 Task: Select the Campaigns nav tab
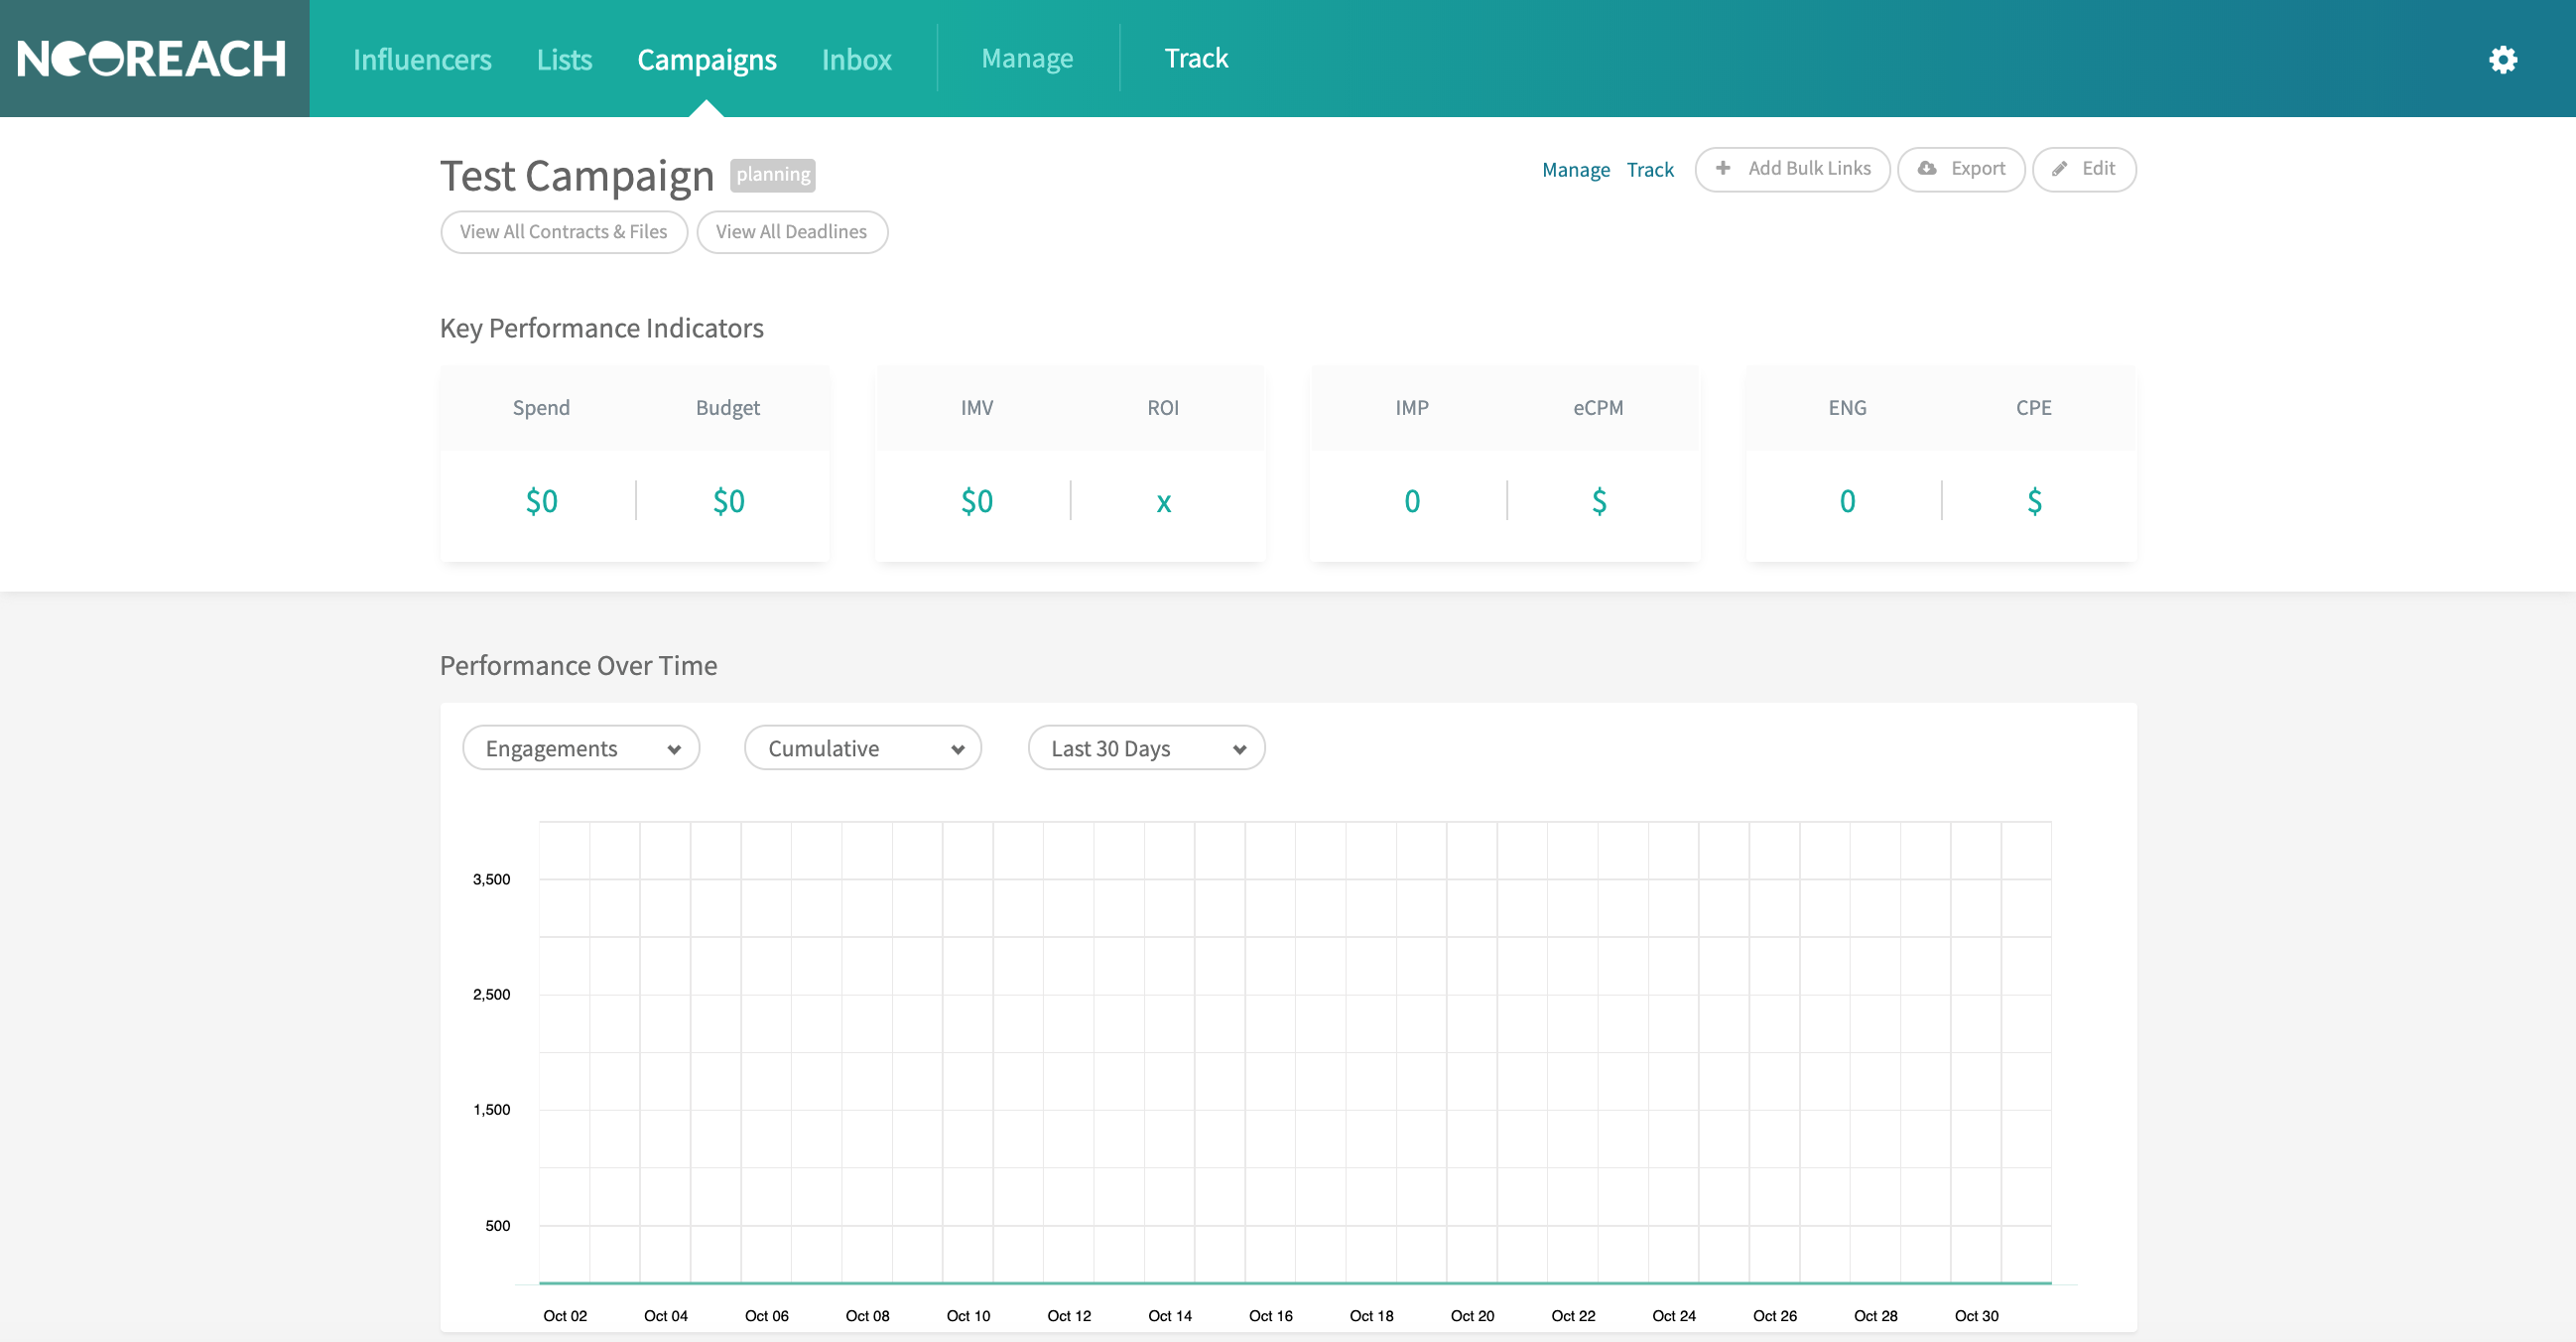click(707, 59)
